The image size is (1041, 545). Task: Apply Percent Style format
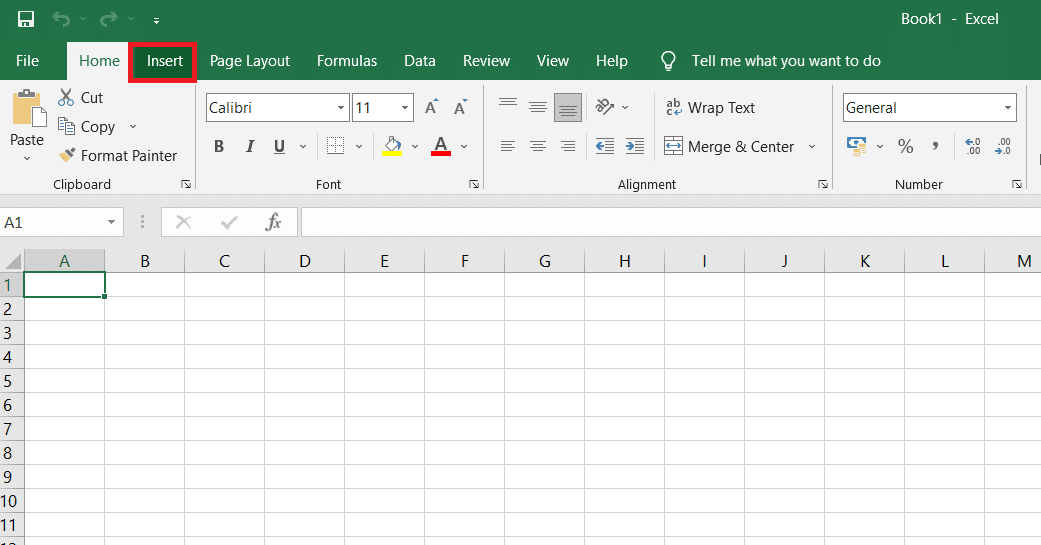click(x=906, y=146)
